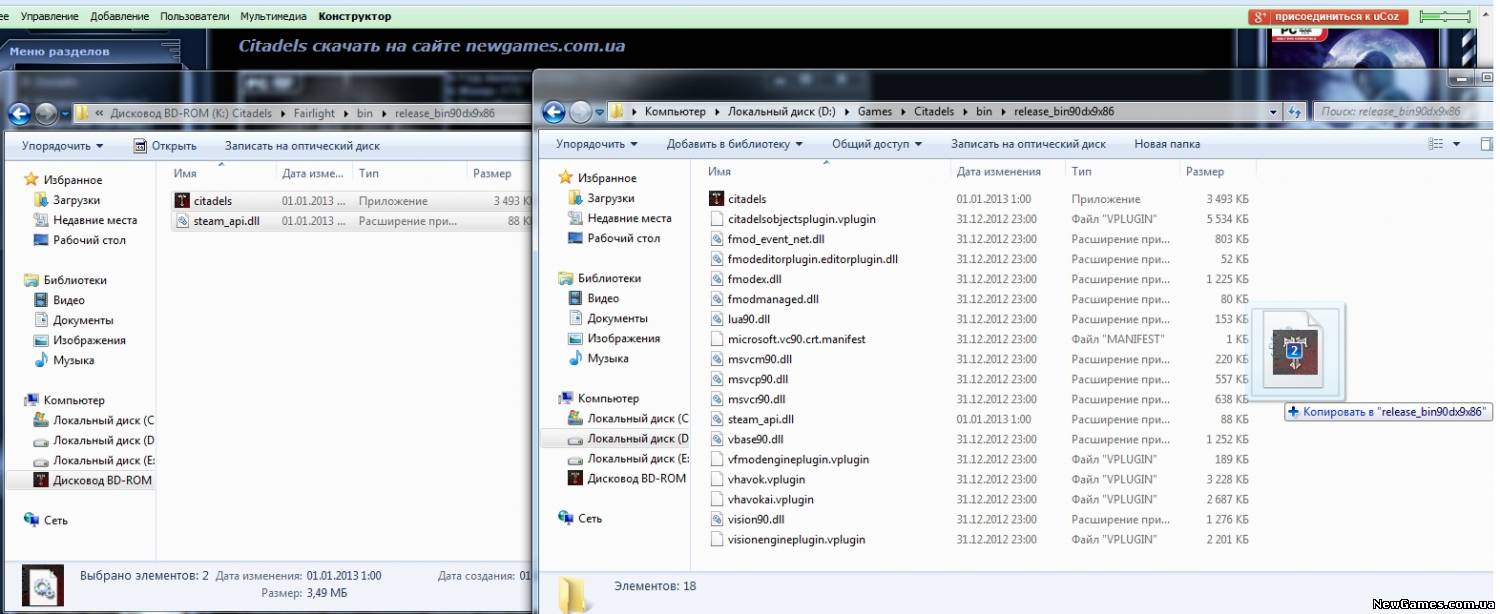Click the green slider in uCoz bar
This screenshot has height=614, width=1500.
(1445, 16)
